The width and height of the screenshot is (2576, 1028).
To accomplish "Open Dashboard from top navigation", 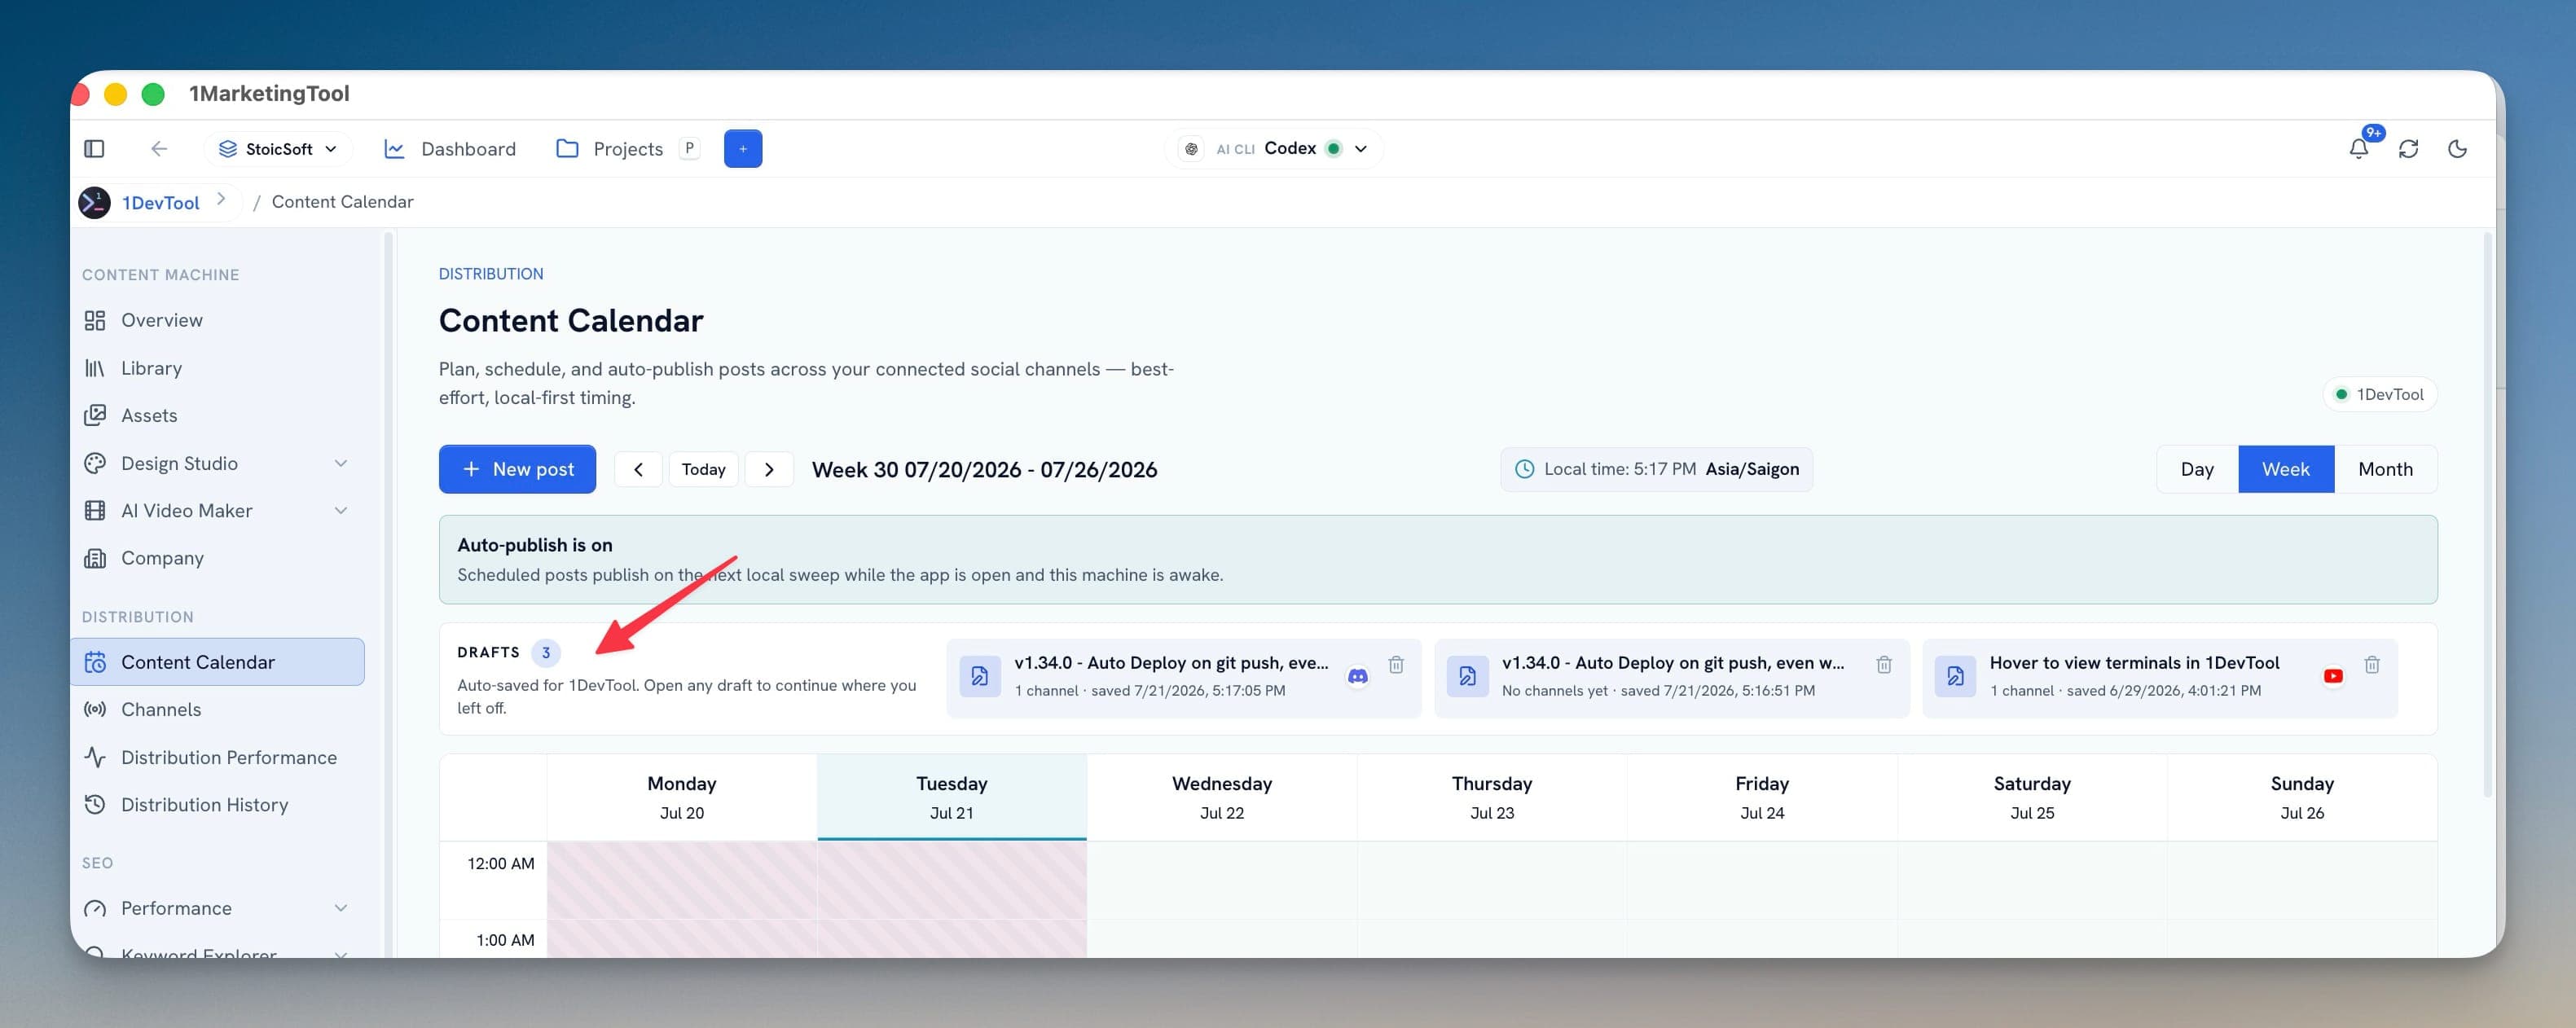I will click(x=450, y=149).
